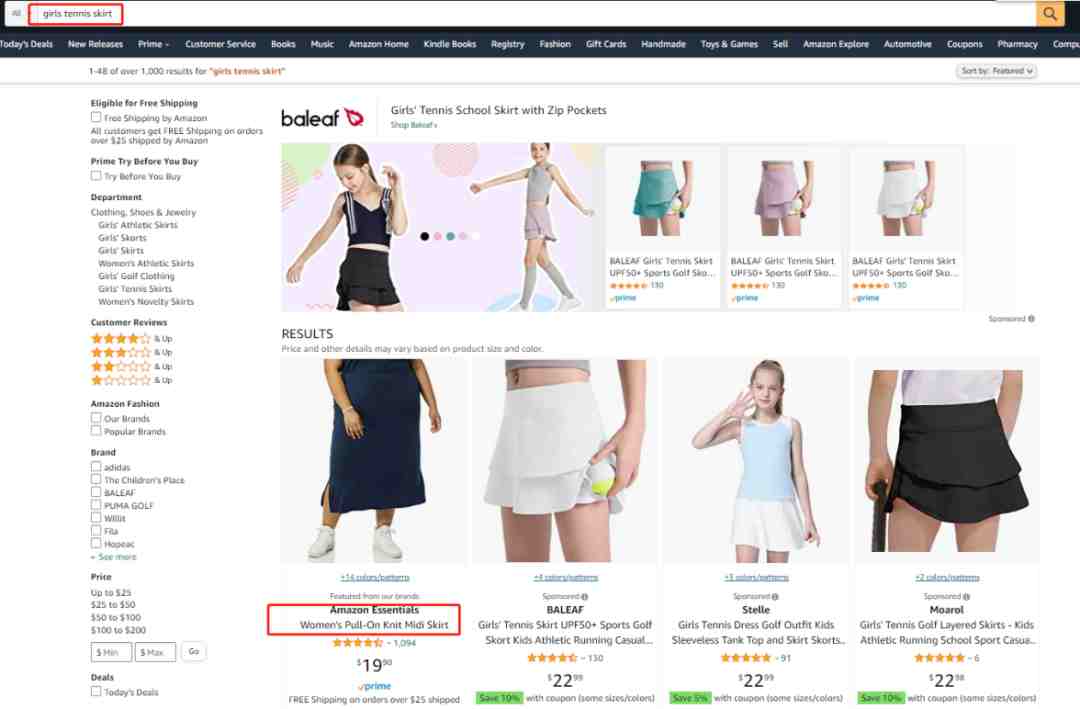The height and width of the screenshot is (709, 1080).
Task: Open Coupons nav item
Action: [964, 44]
